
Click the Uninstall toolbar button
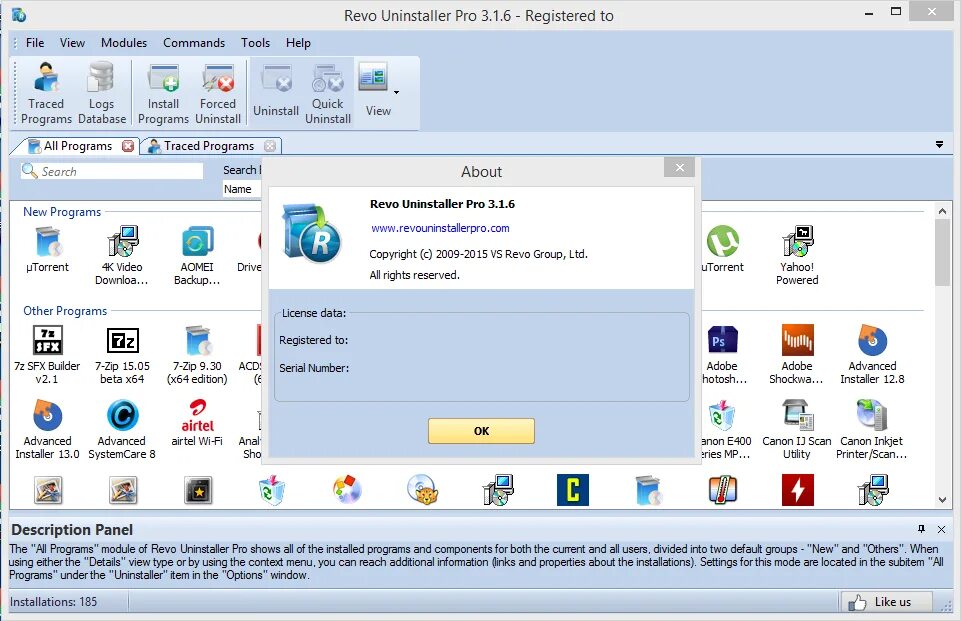(x=276, y=92)
